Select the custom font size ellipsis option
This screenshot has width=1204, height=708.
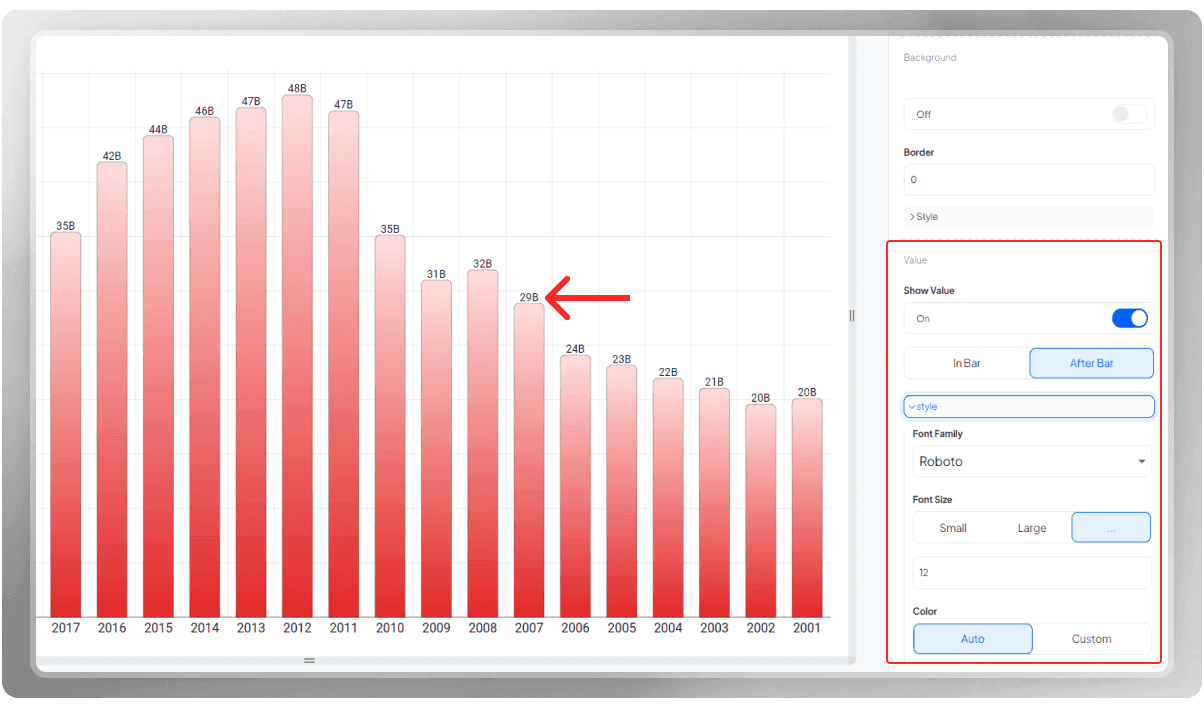[1111, 528]
